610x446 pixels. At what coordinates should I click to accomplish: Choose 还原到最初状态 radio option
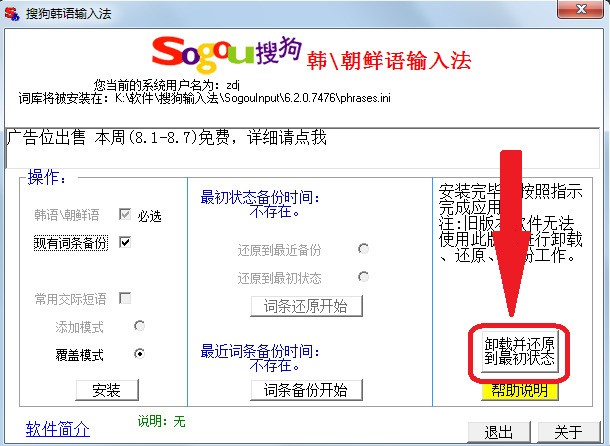(x=363, y=277)
